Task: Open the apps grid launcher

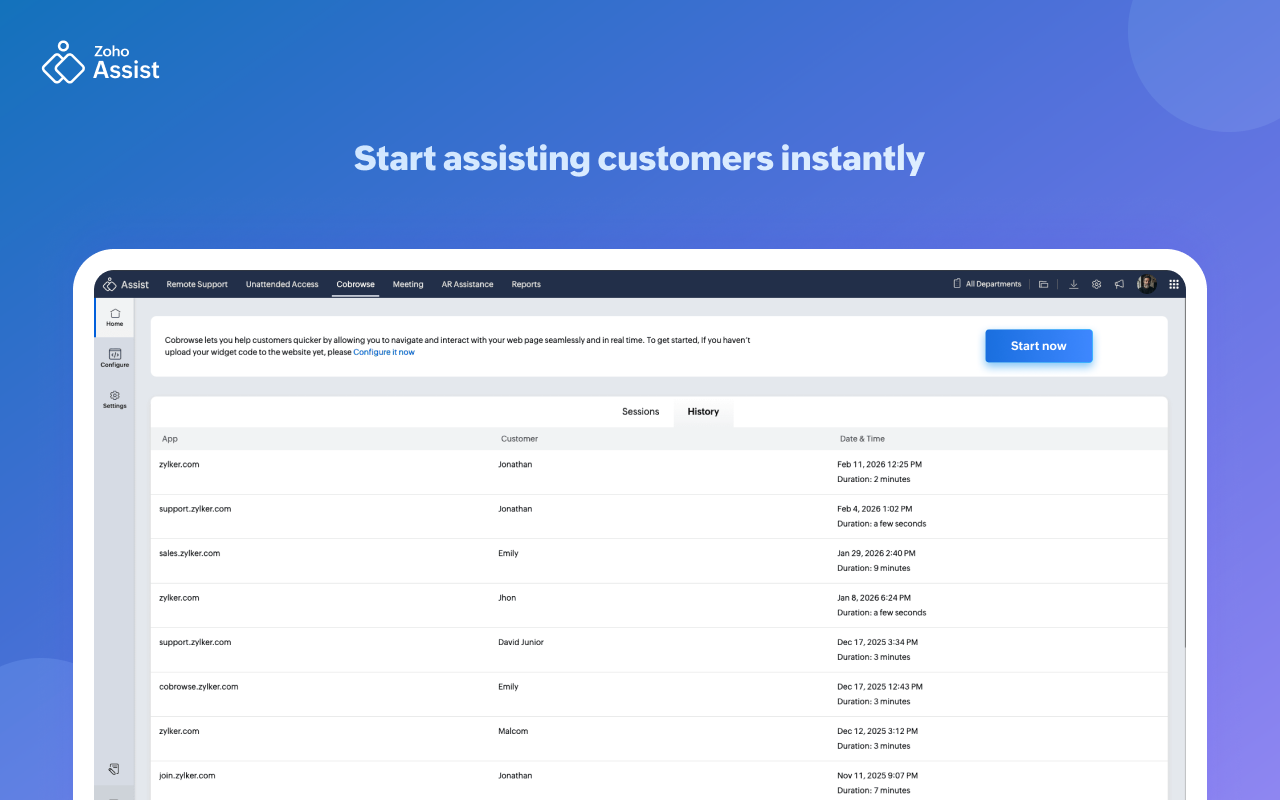Action: point(1174,284)
